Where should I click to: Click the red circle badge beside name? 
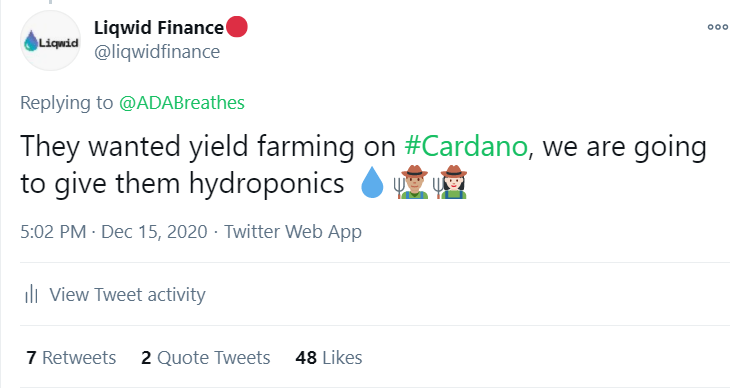pos(236,27)
